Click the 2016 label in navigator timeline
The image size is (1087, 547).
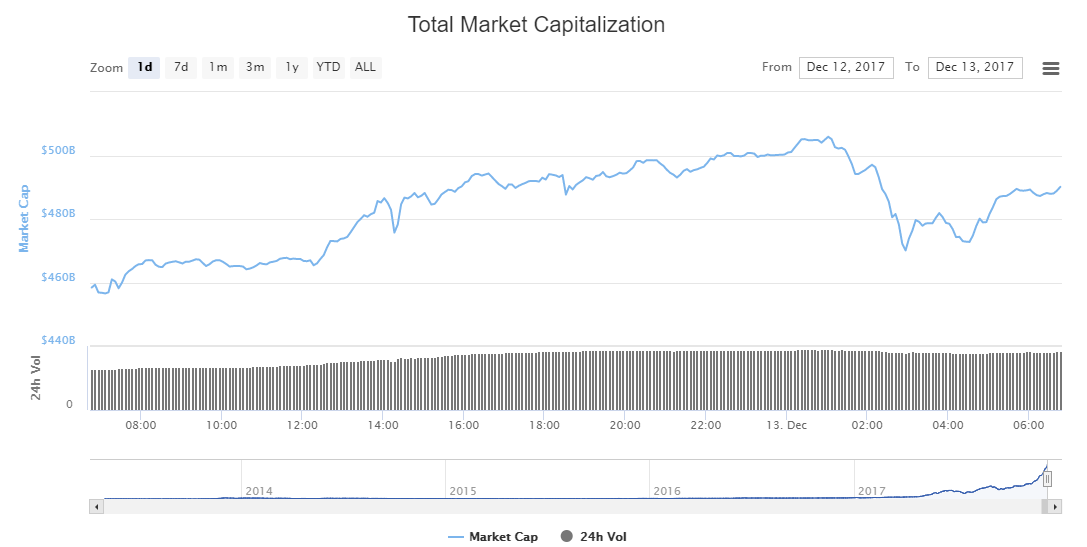(x=667, y=491)
